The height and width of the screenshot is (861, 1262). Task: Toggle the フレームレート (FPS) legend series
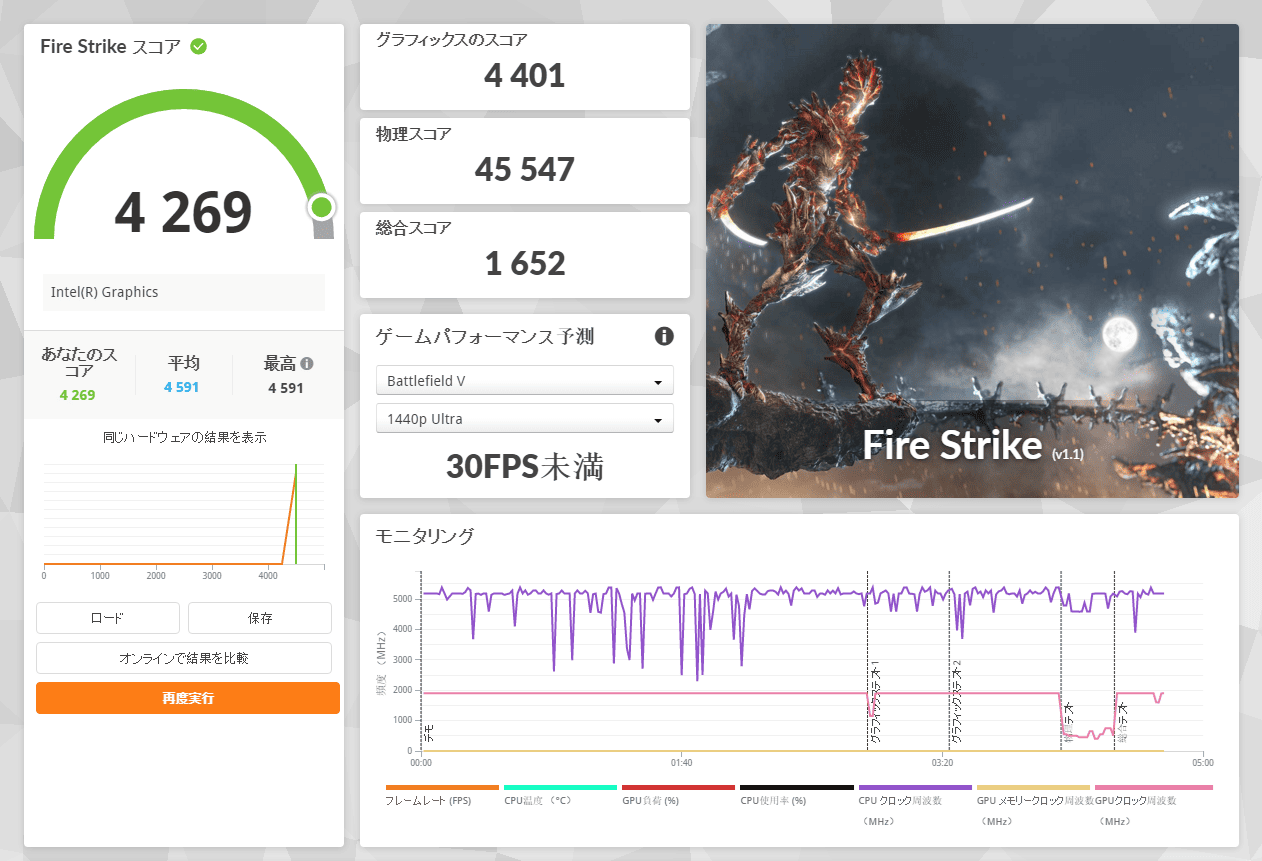click(x=441, y=789)
